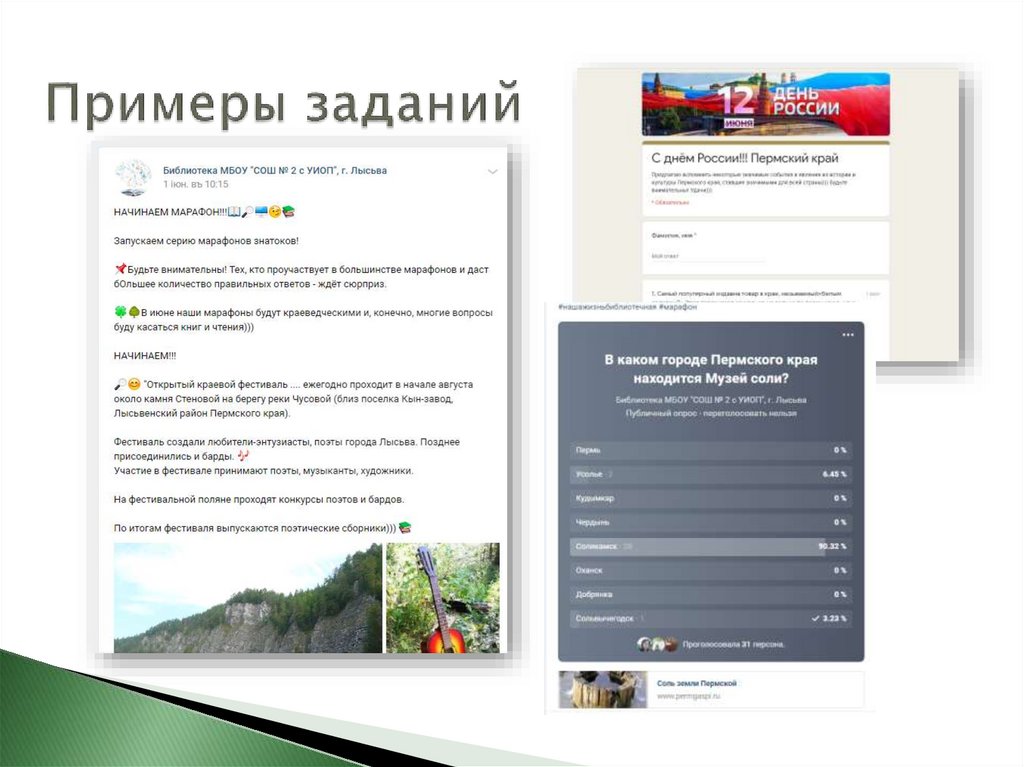Click the checkmark beside 3.23 % result
The height and width of the screenshot is (767, 1024).
click(x=815, y=618)
